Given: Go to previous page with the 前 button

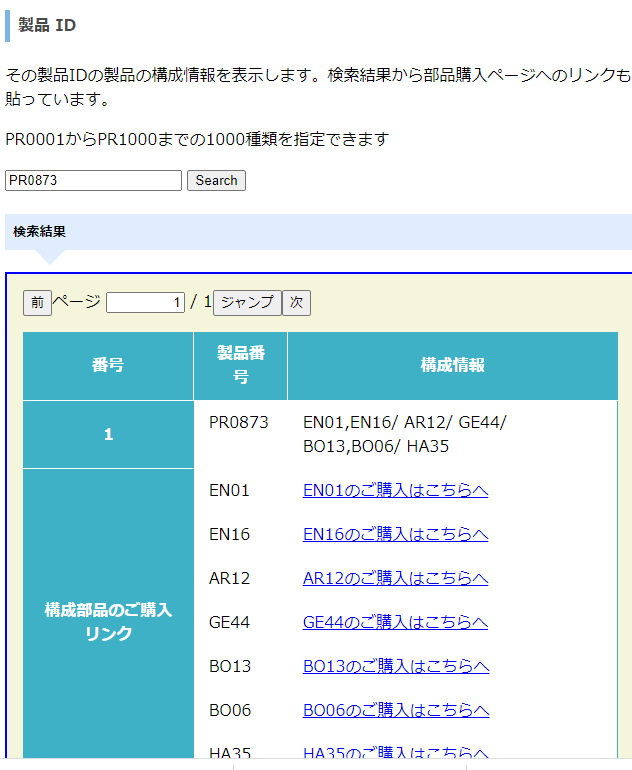Looking at the screenshot, I should [37, 302].
